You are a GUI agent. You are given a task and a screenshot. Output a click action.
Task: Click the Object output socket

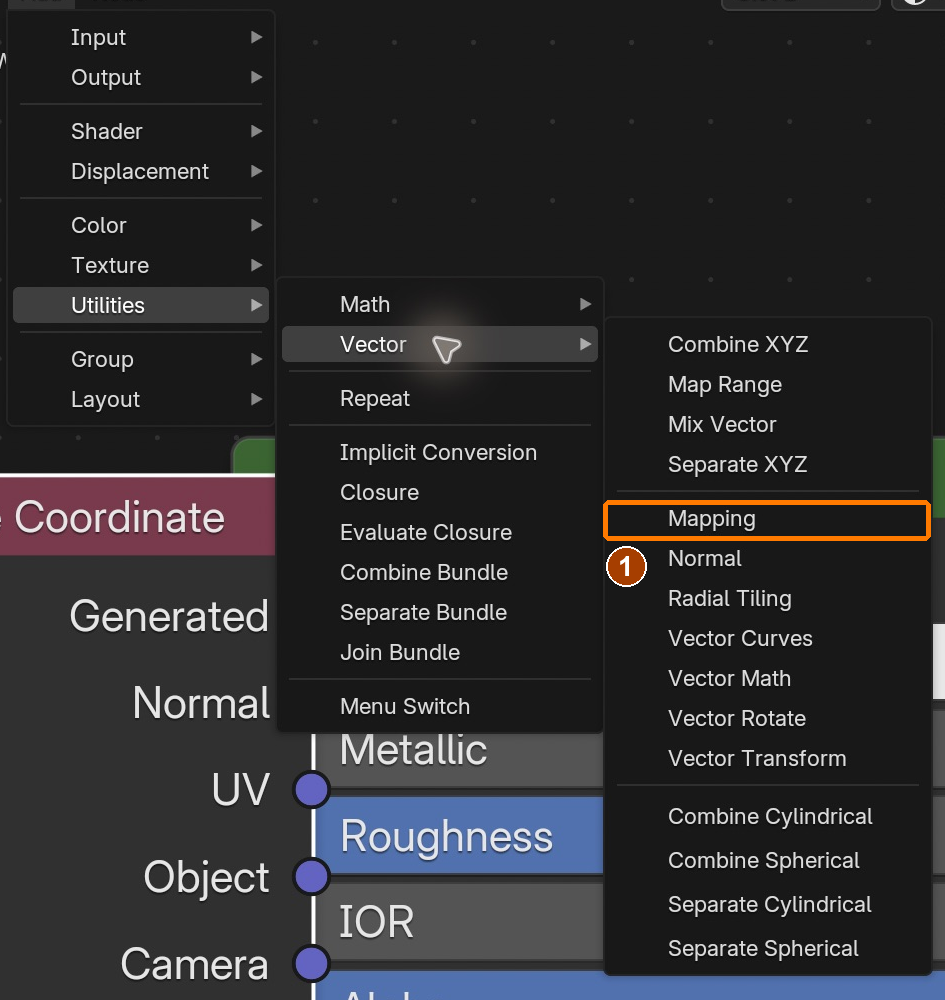(x=312, y=876)
